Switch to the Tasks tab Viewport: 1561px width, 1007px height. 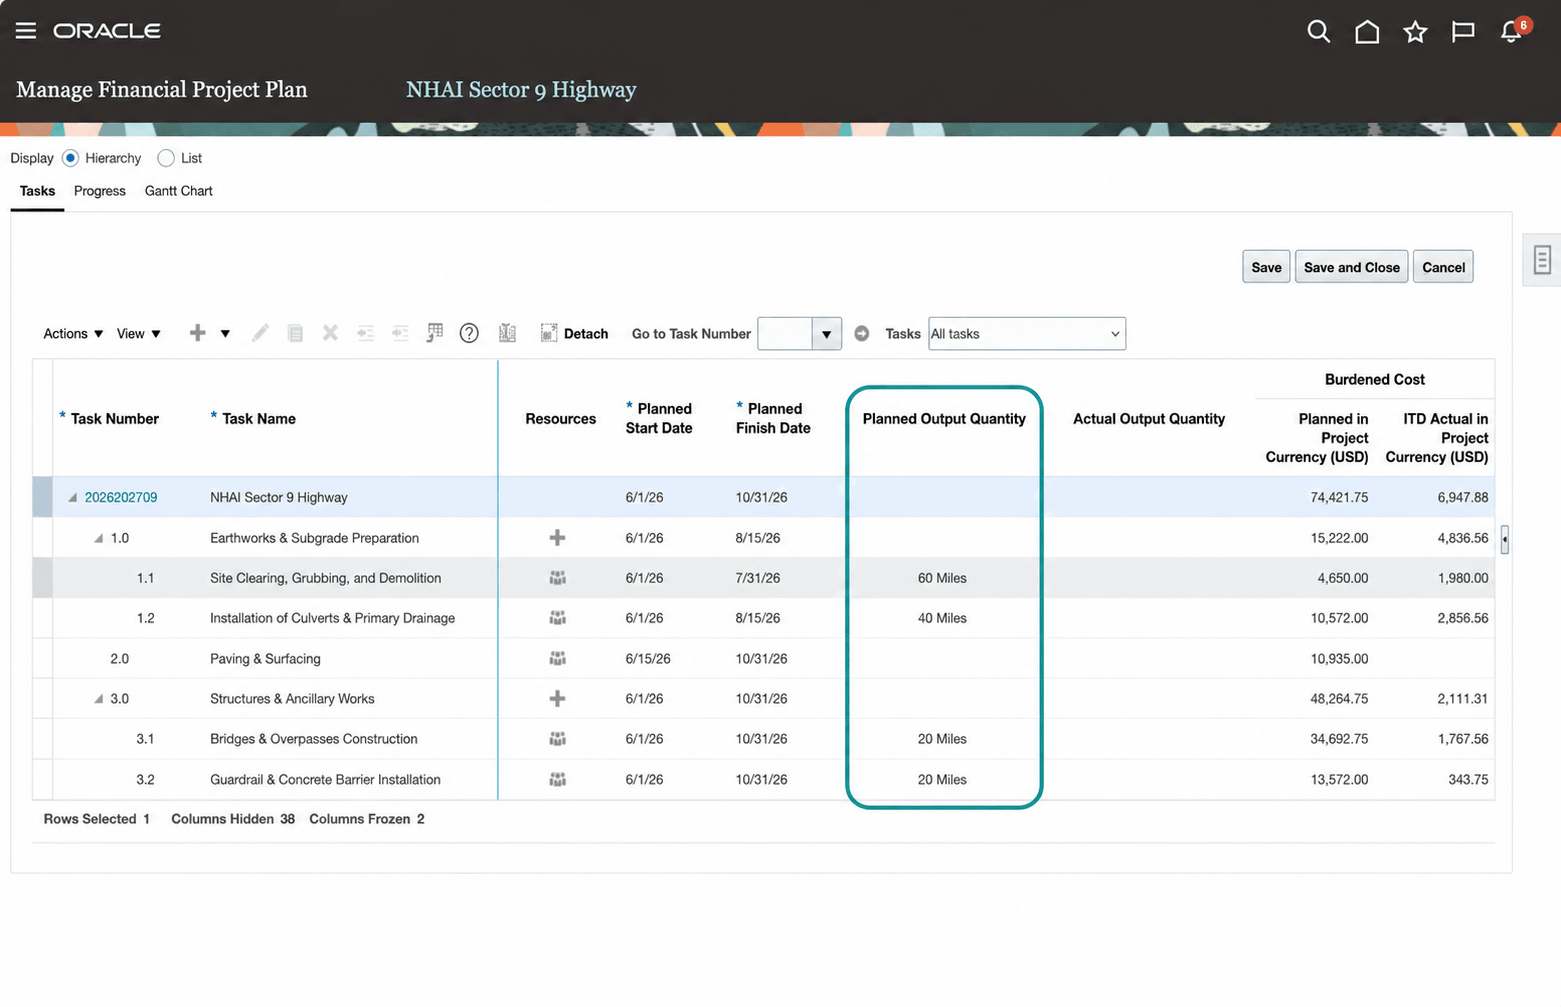pos(37,191)
